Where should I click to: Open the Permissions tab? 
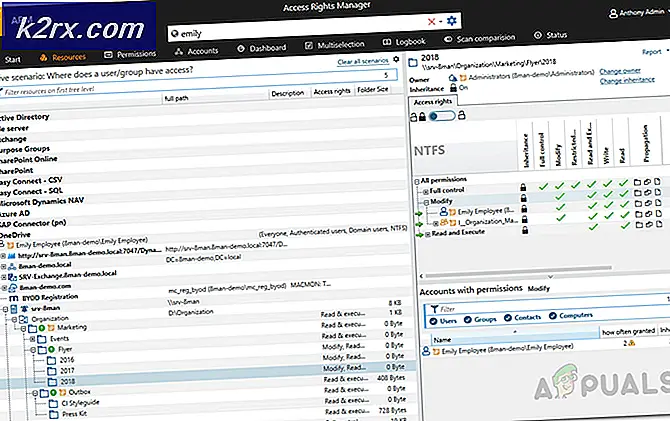coord(130,54)
